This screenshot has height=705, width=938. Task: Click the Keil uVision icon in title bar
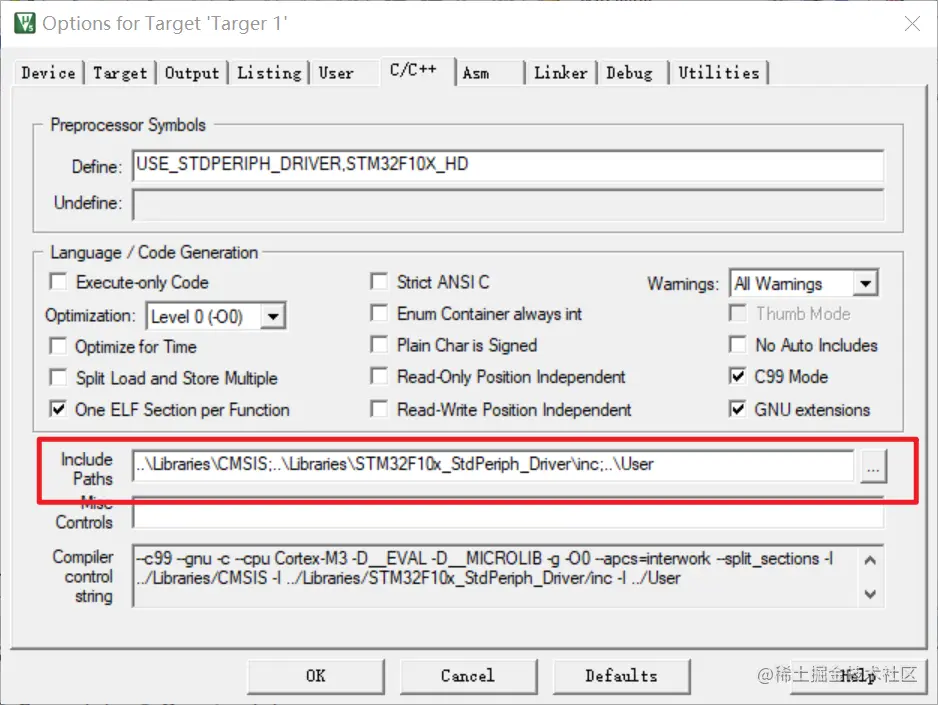tap(25, 23)
